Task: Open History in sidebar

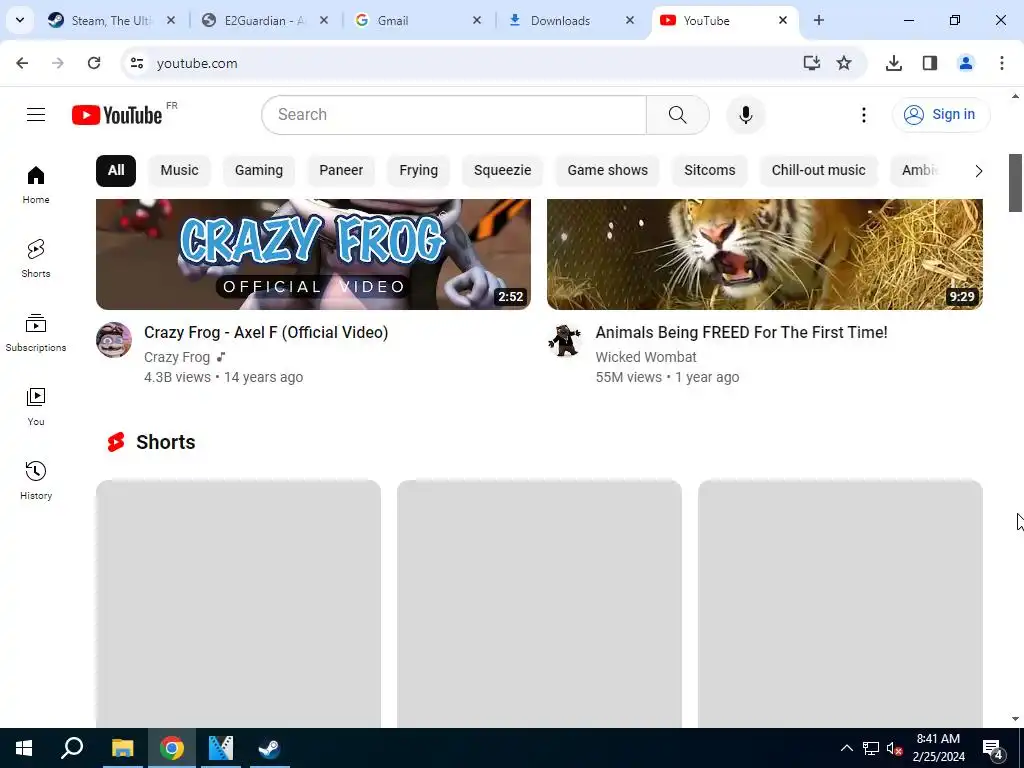Action: point(36,480)
